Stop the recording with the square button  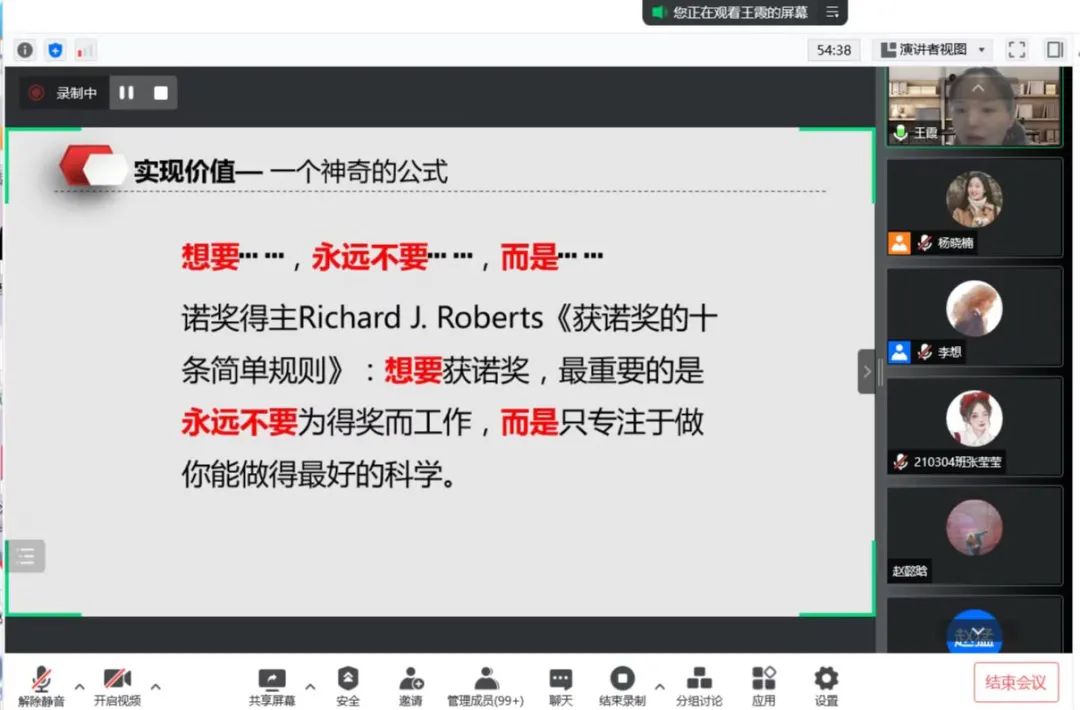tap(161, 93)
